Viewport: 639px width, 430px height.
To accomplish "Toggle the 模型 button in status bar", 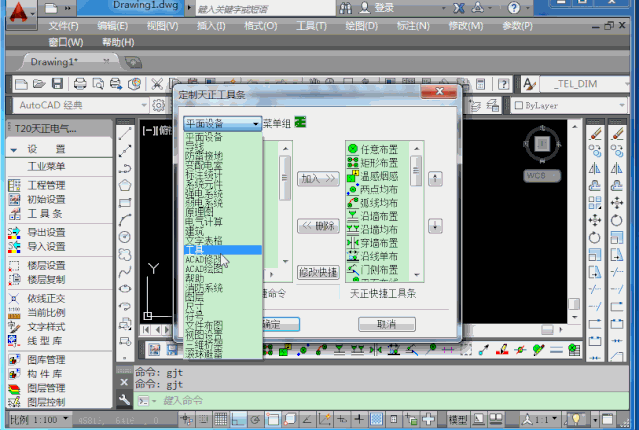I will pos(458,419).
